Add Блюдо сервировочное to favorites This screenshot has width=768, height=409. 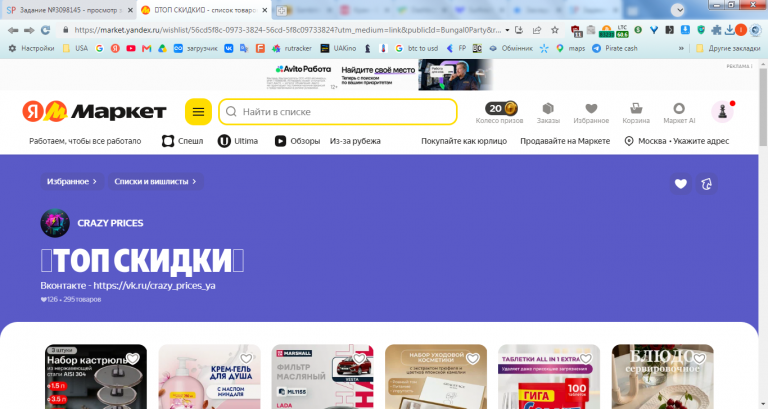click(699, 359)
